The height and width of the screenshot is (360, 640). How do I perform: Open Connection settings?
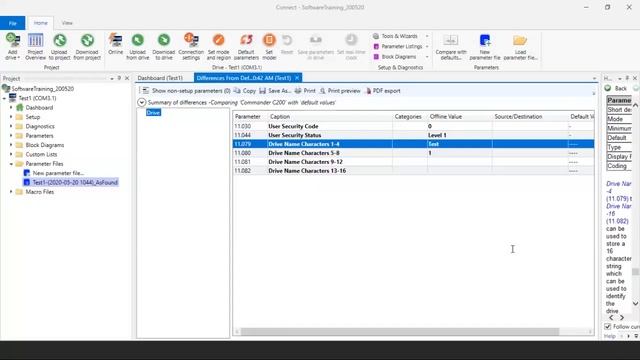191,46
